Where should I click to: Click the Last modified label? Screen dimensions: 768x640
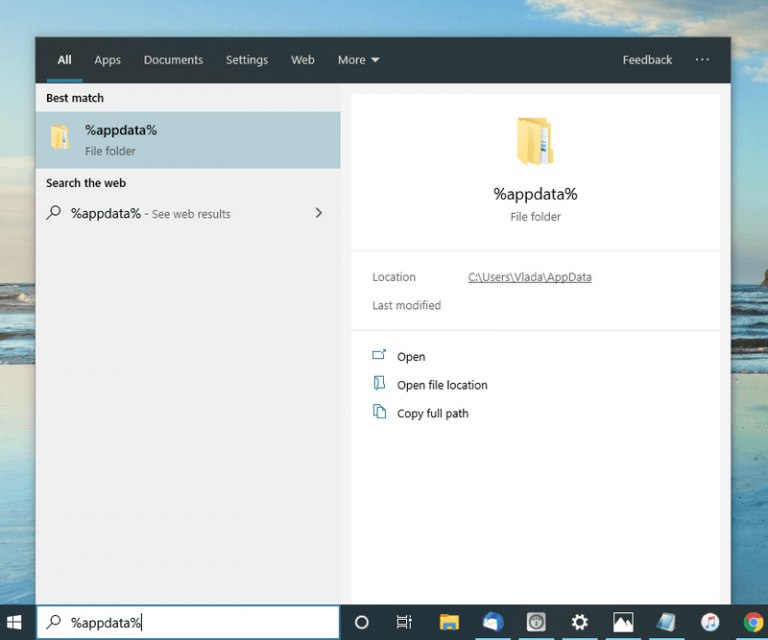click(x=406, y=305)
